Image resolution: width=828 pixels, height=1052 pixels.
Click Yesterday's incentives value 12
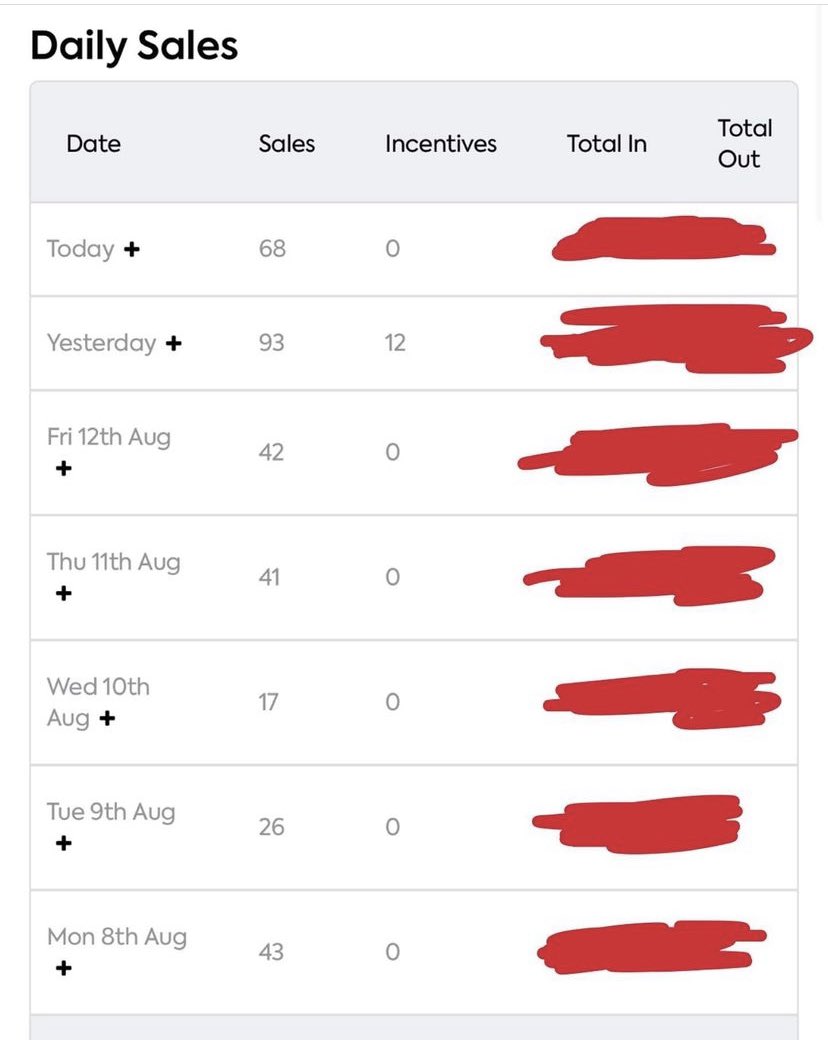[395, 343]
